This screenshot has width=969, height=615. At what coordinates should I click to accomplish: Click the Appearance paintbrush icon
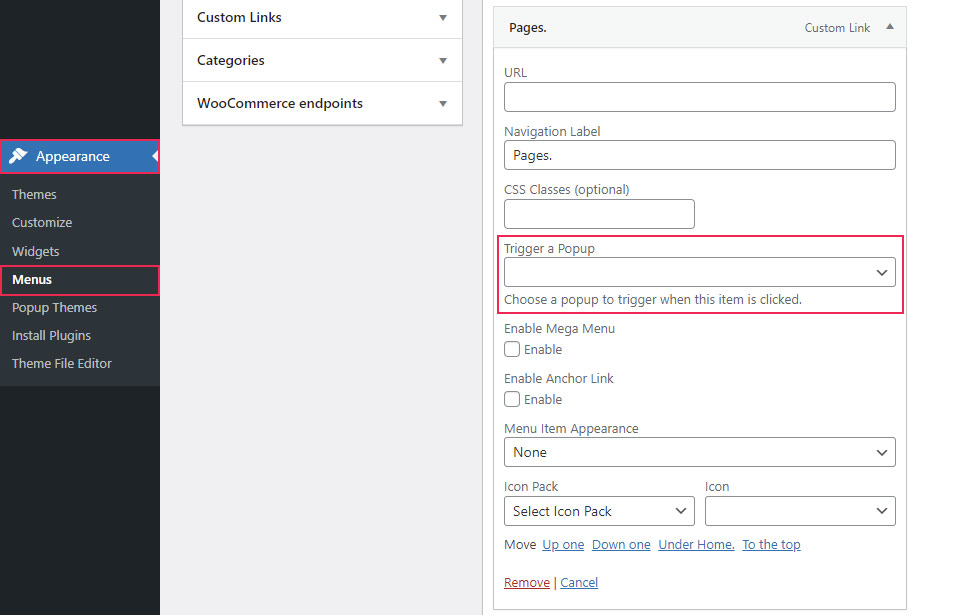point(18,156)
